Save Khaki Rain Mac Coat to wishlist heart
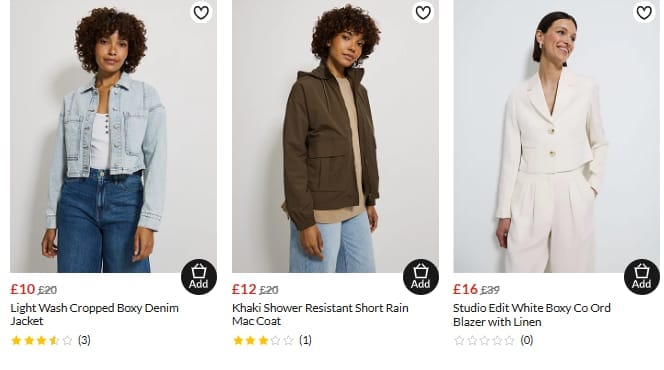The height and width of the screenshot is (370, 664). point(423,12)
